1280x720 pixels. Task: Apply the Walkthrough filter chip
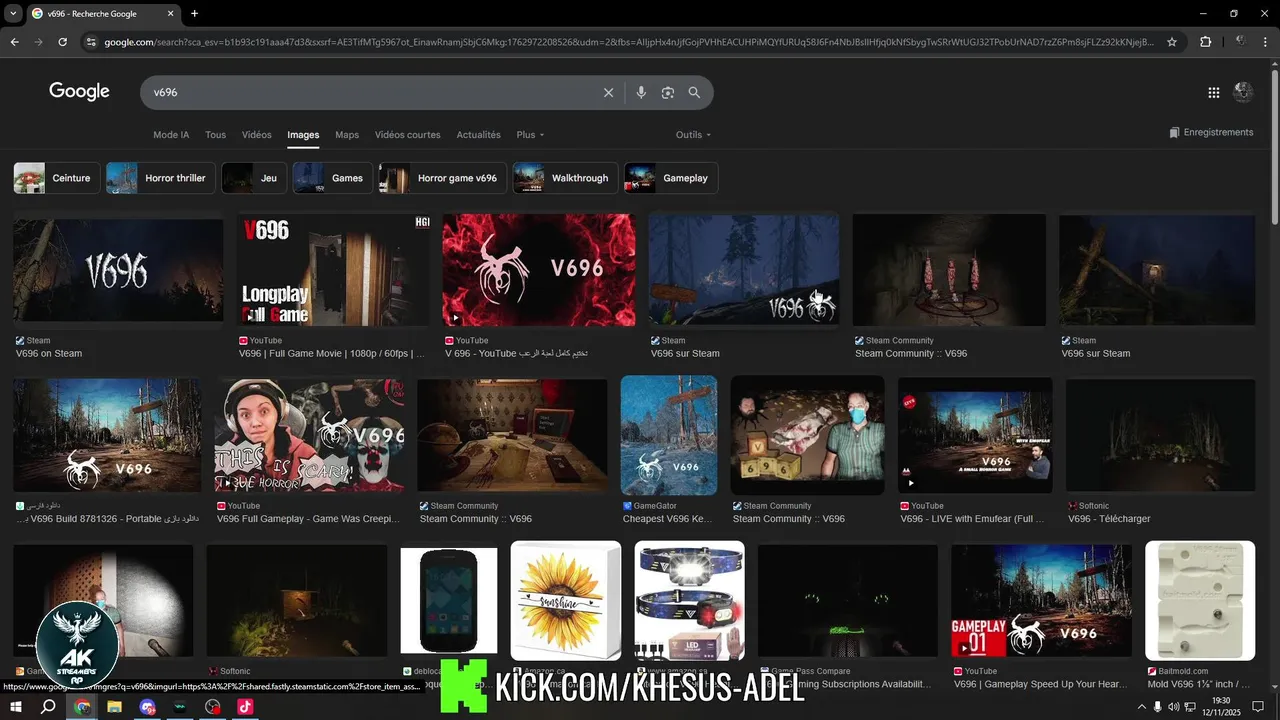pos(566,178)
